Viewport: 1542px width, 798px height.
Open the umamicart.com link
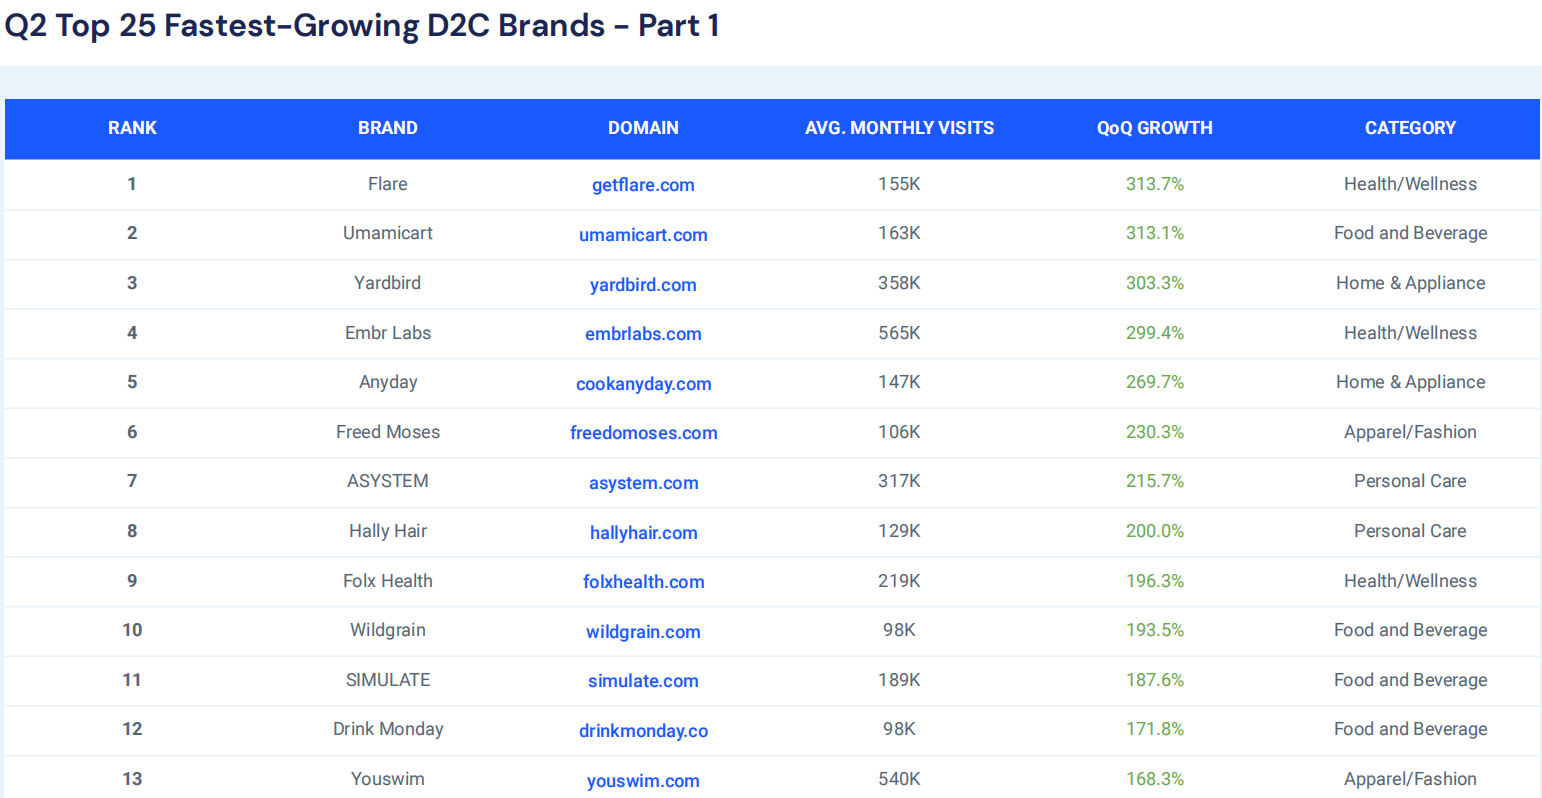pos(643,235)
